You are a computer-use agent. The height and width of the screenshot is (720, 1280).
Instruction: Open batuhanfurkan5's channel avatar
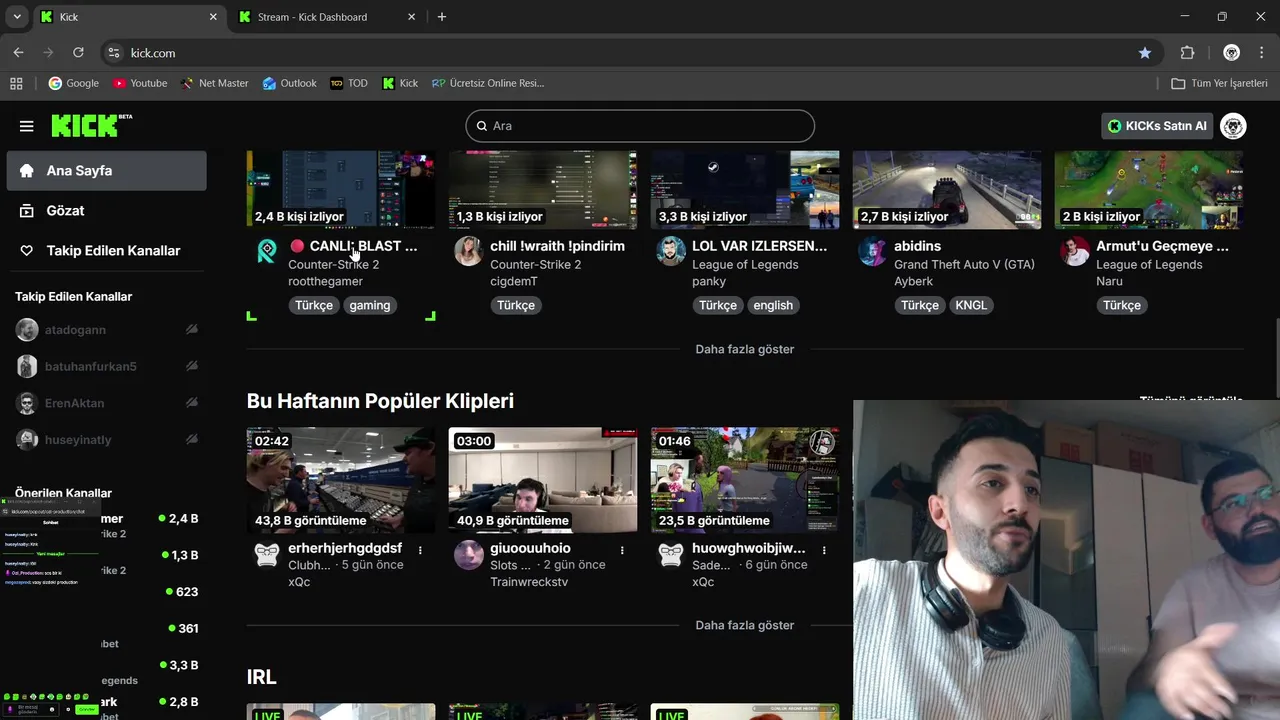(x=27, y=366)
